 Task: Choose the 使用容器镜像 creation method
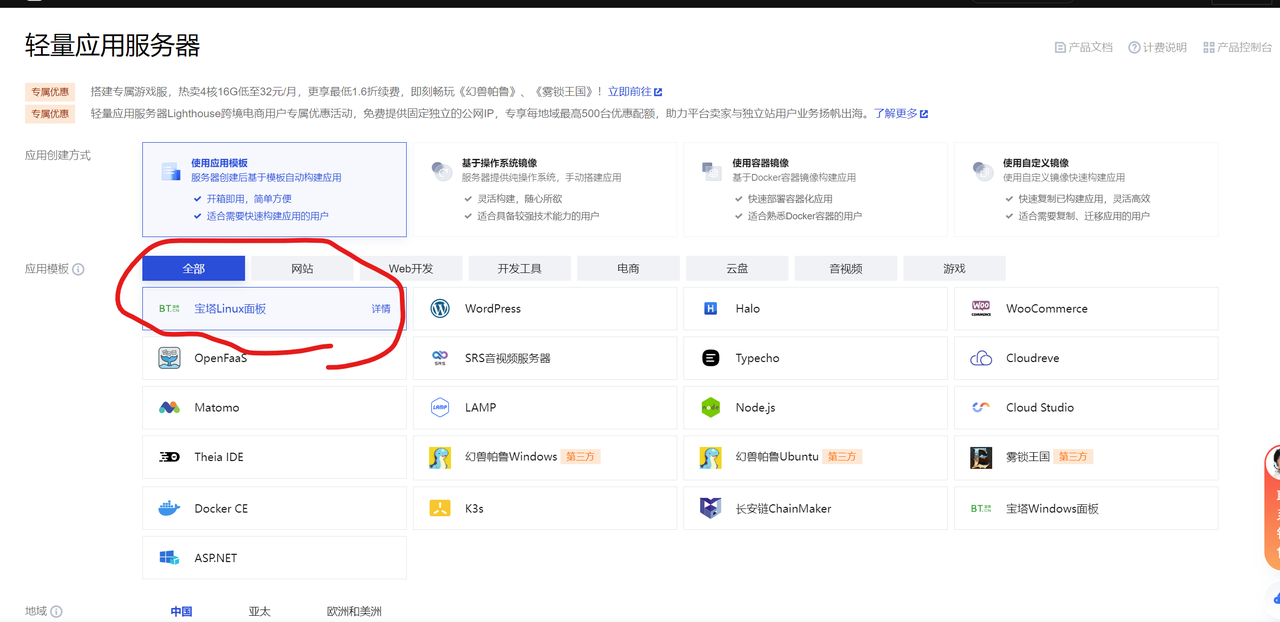(815, 190)
